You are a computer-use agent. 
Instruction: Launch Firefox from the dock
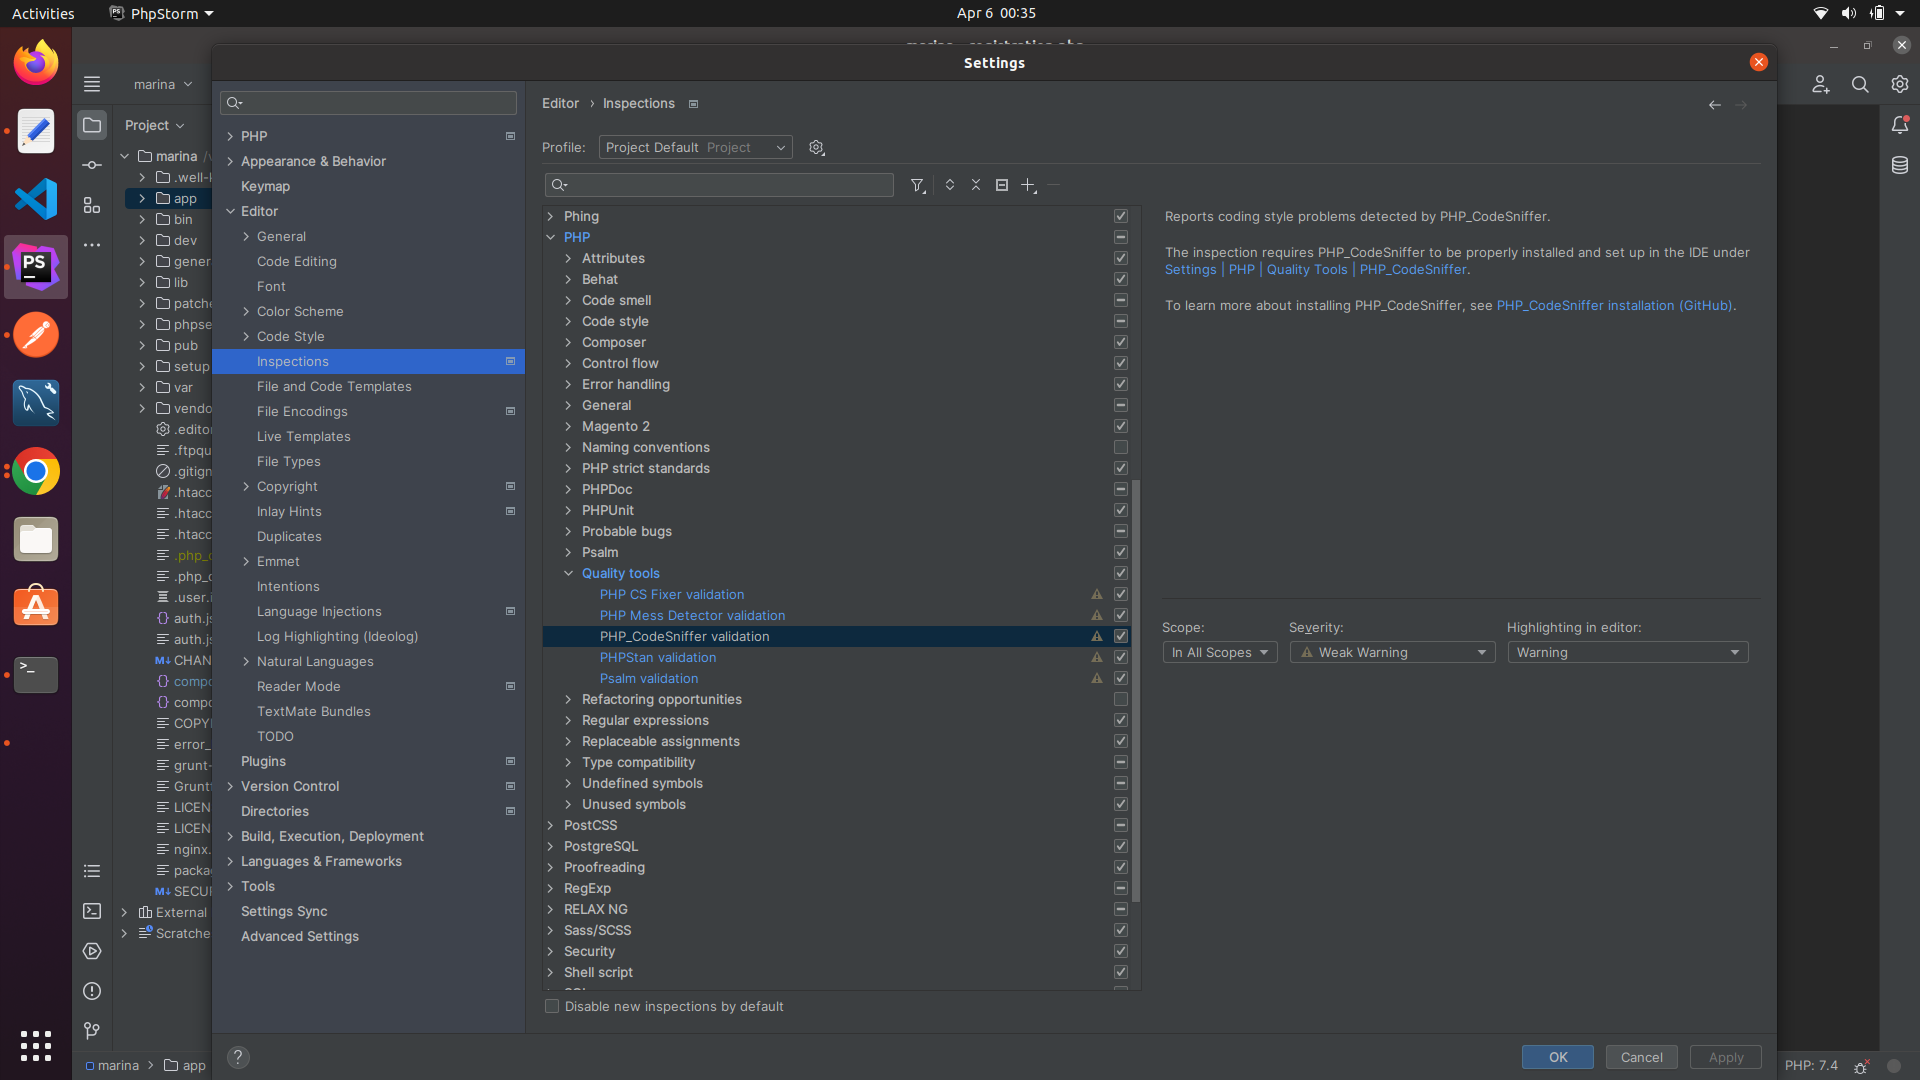36,62
